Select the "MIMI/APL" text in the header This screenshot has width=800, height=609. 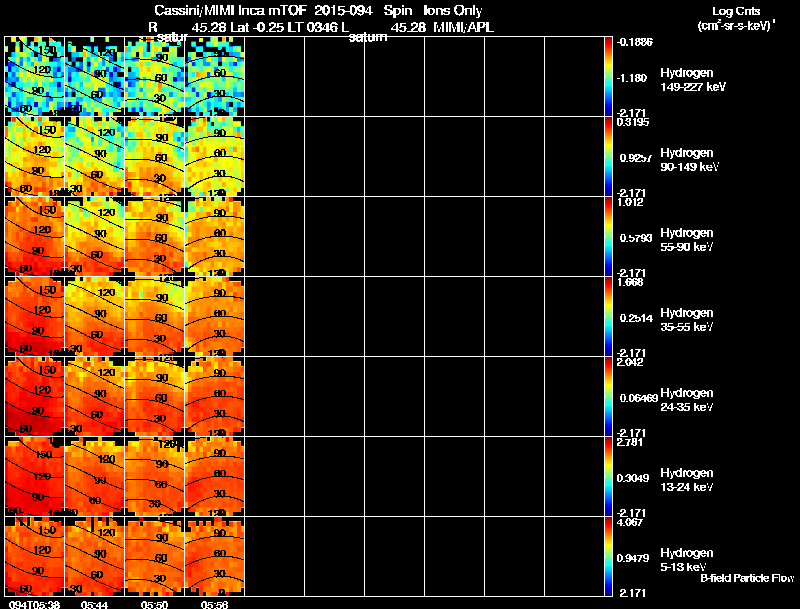463,27
